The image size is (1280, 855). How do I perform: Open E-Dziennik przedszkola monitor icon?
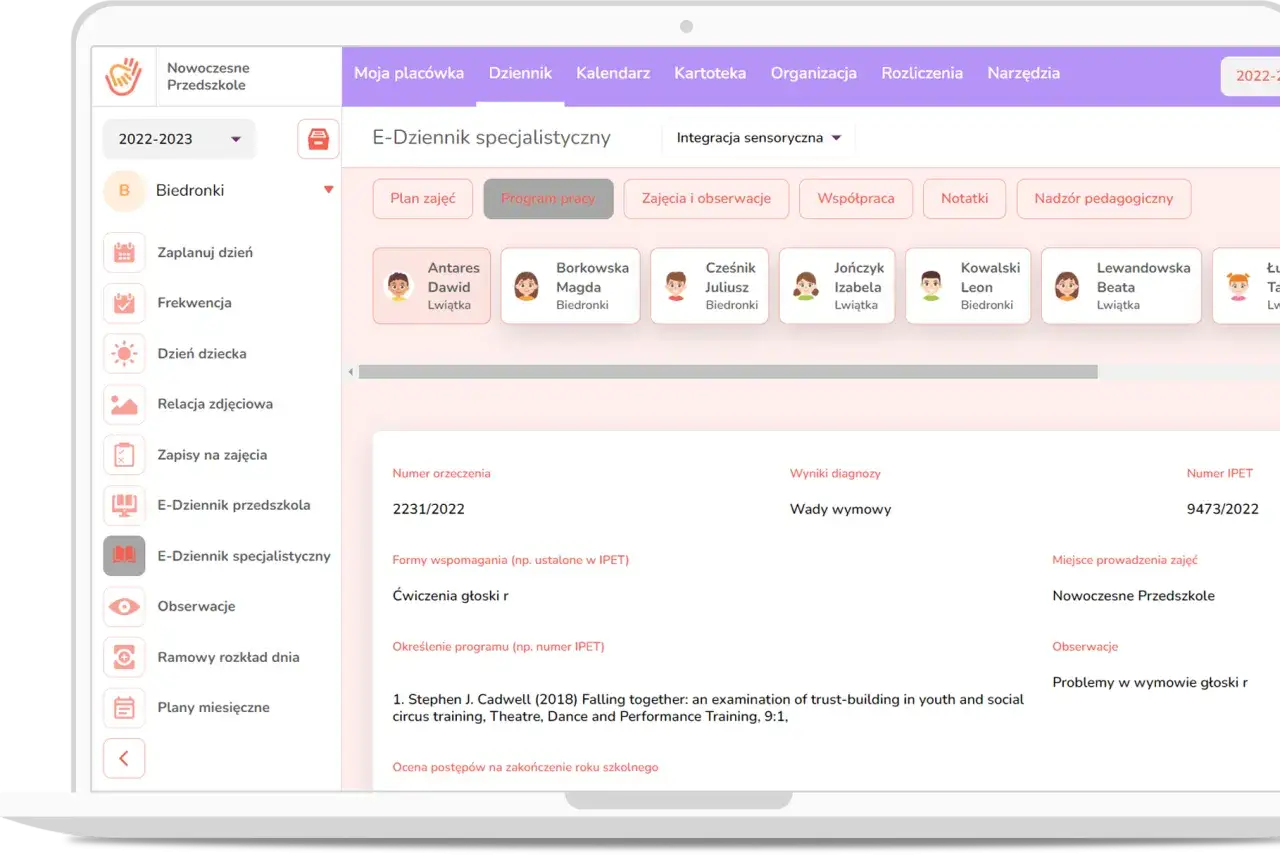pos(124,505)
